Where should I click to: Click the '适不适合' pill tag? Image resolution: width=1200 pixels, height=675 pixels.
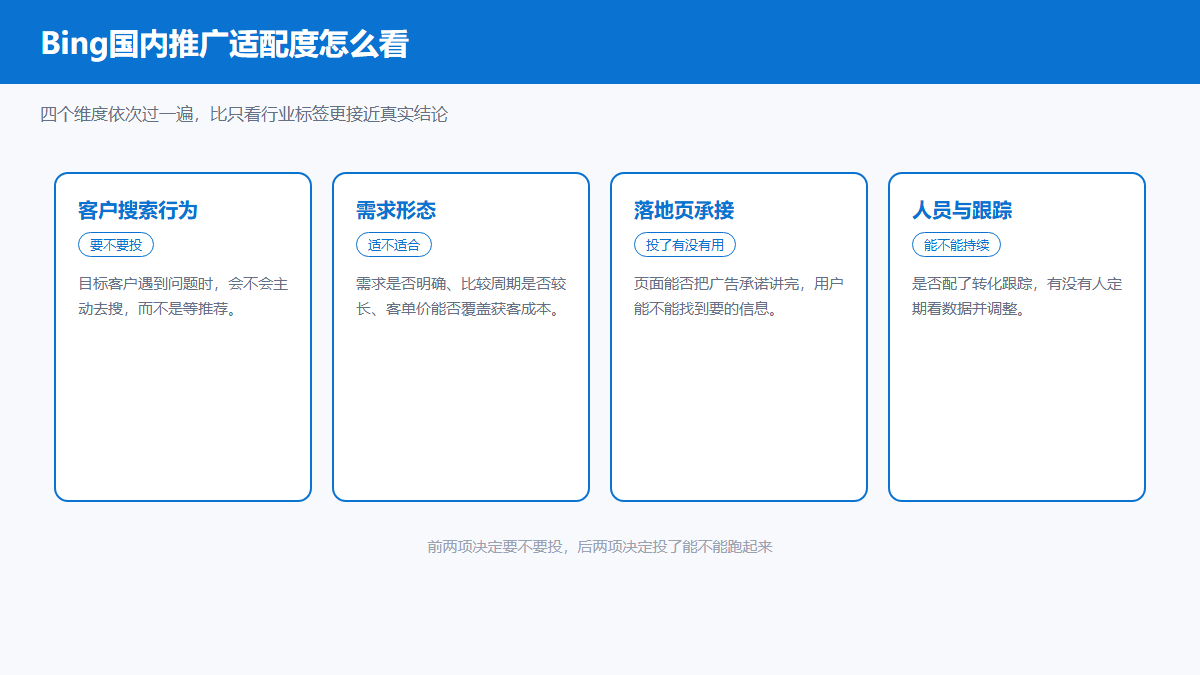pyautogui.click(x=394, y=245)
